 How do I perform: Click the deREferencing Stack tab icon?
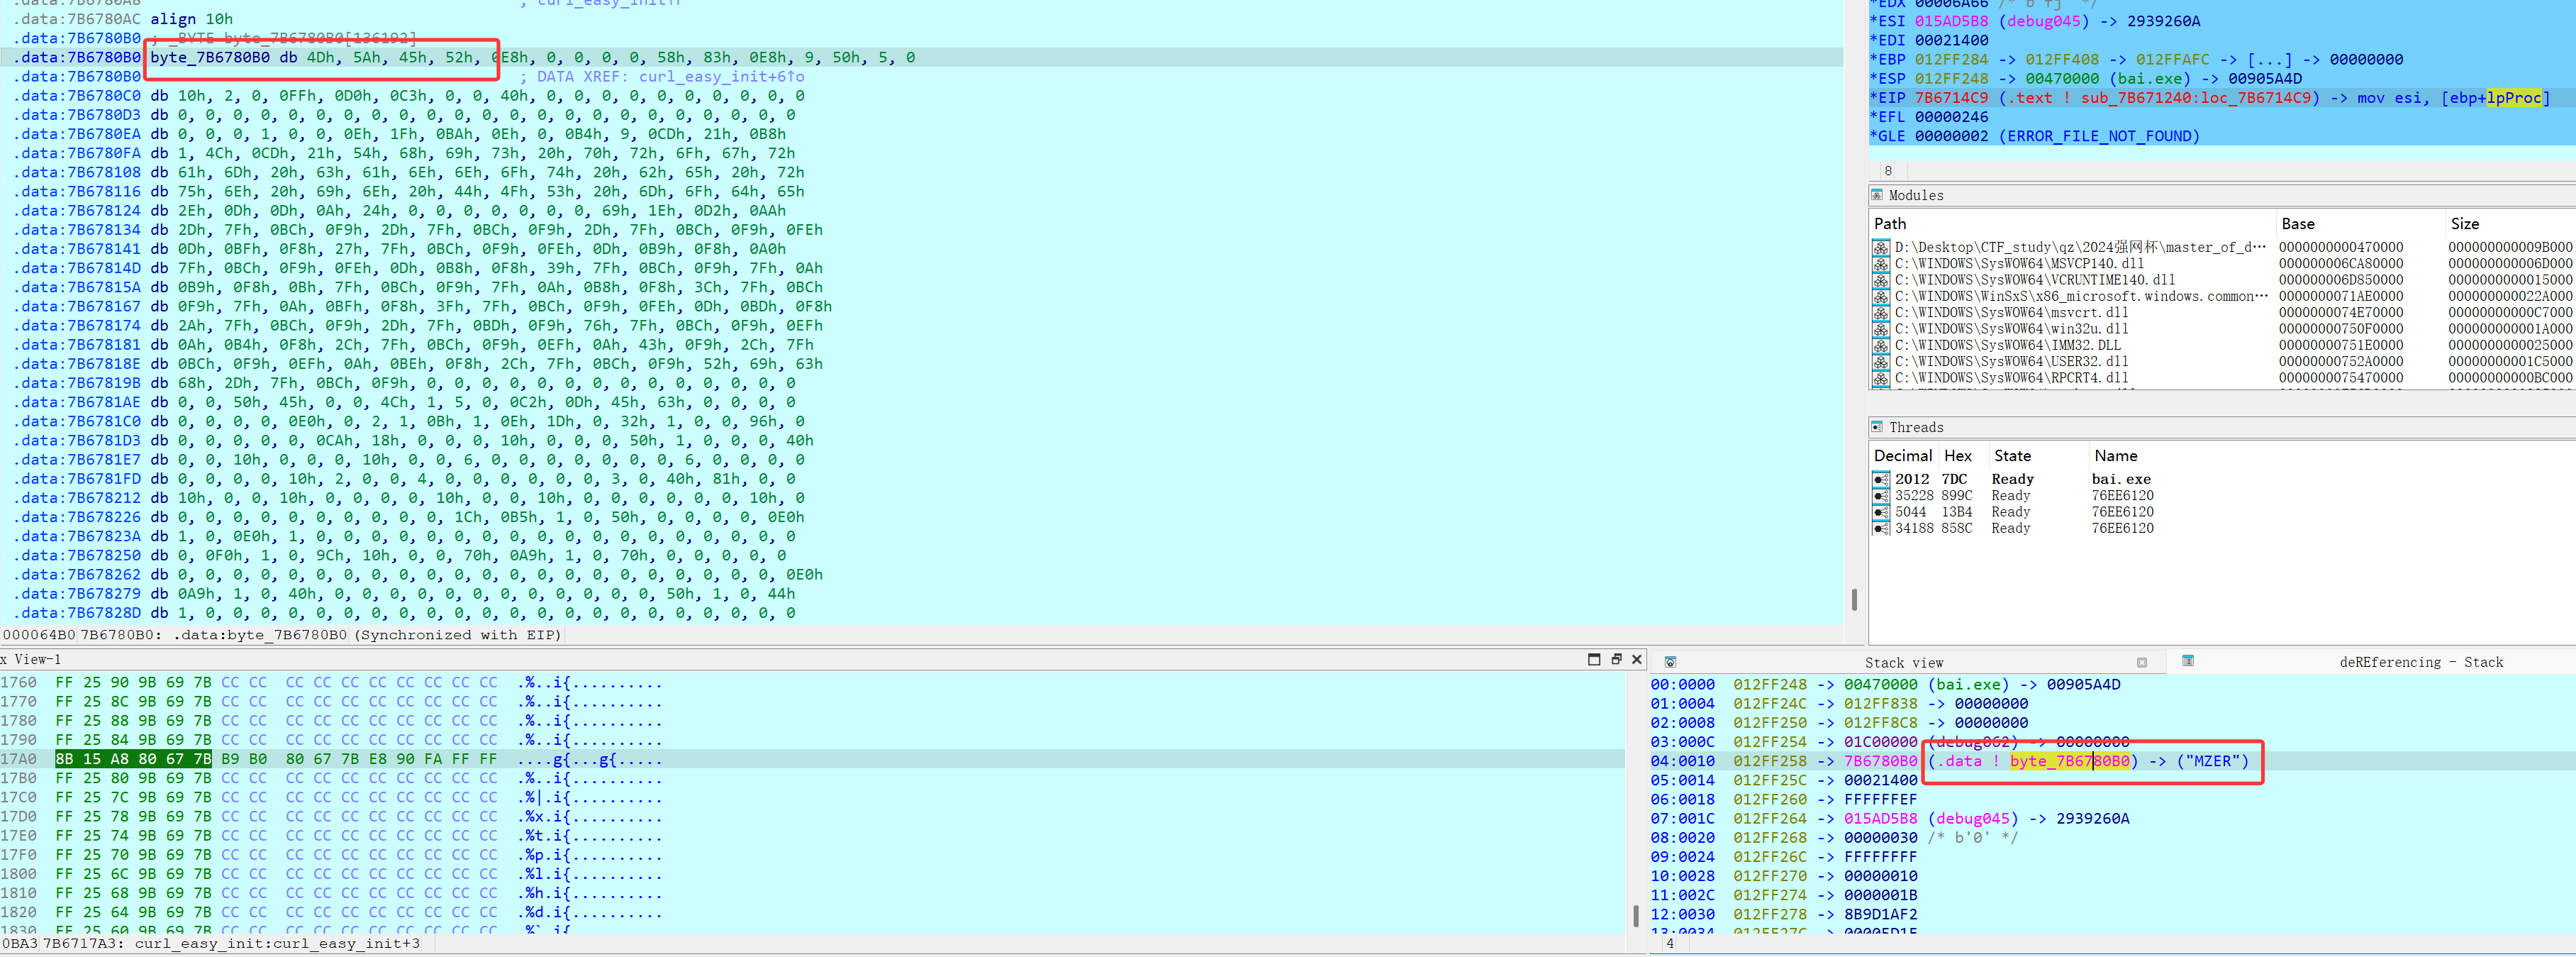tap(2188, 661)
